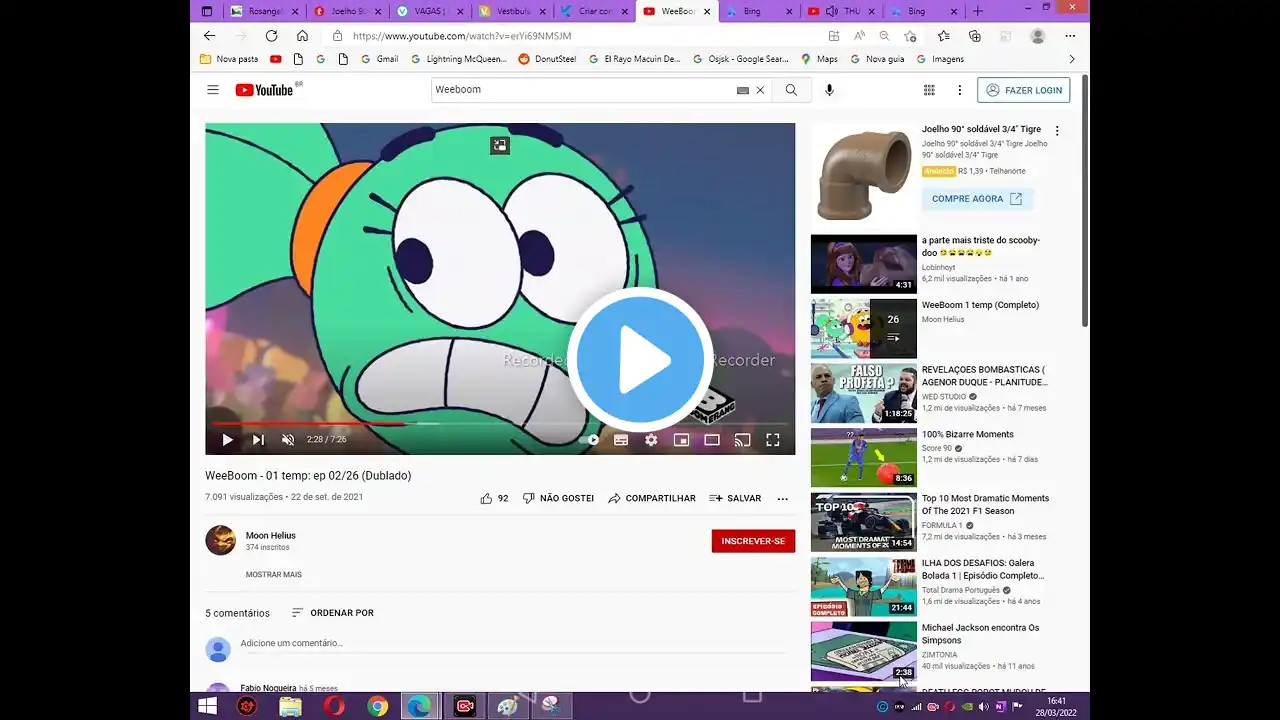
Task: Unmute the video with the speaker icon
Action: (288, 440)
